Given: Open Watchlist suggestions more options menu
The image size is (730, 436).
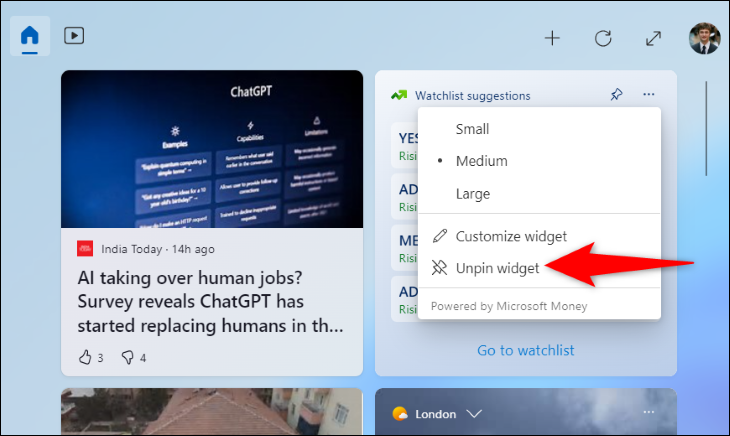Looking at the screenshot, I should 649,94.
